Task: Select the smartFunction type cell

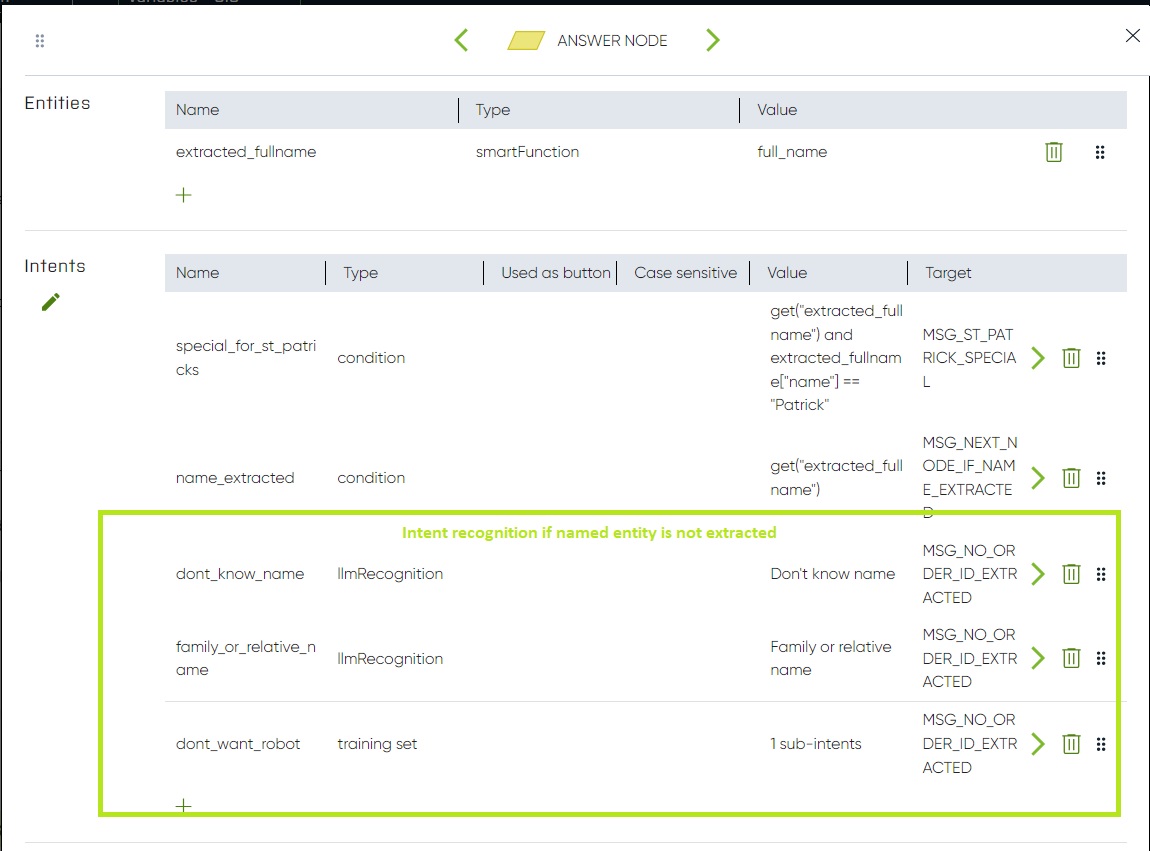Action: (527, 152)
